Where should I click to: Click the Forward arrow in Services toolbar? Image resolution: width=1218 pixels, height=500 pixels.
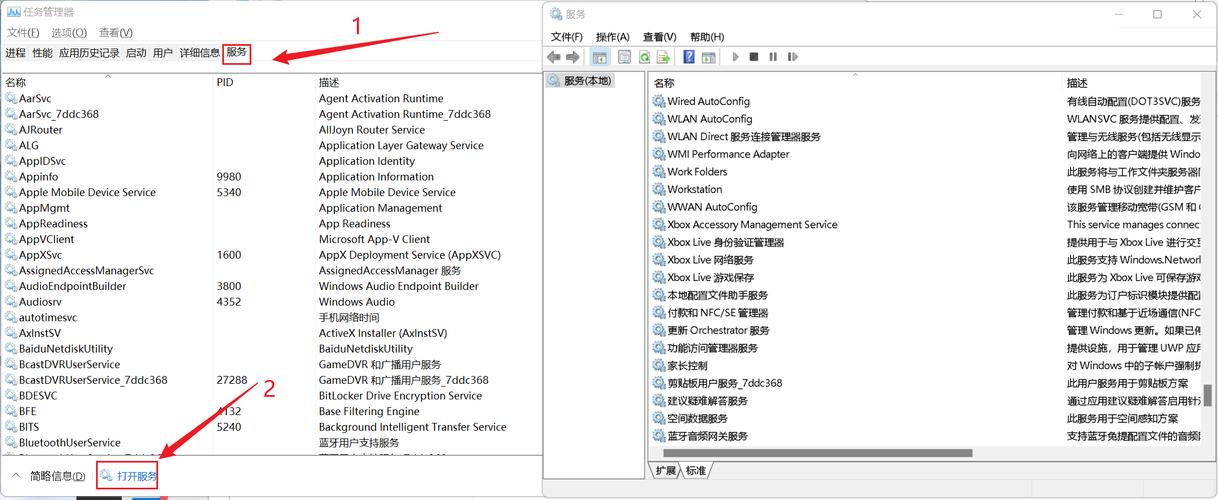click(572, 57)
